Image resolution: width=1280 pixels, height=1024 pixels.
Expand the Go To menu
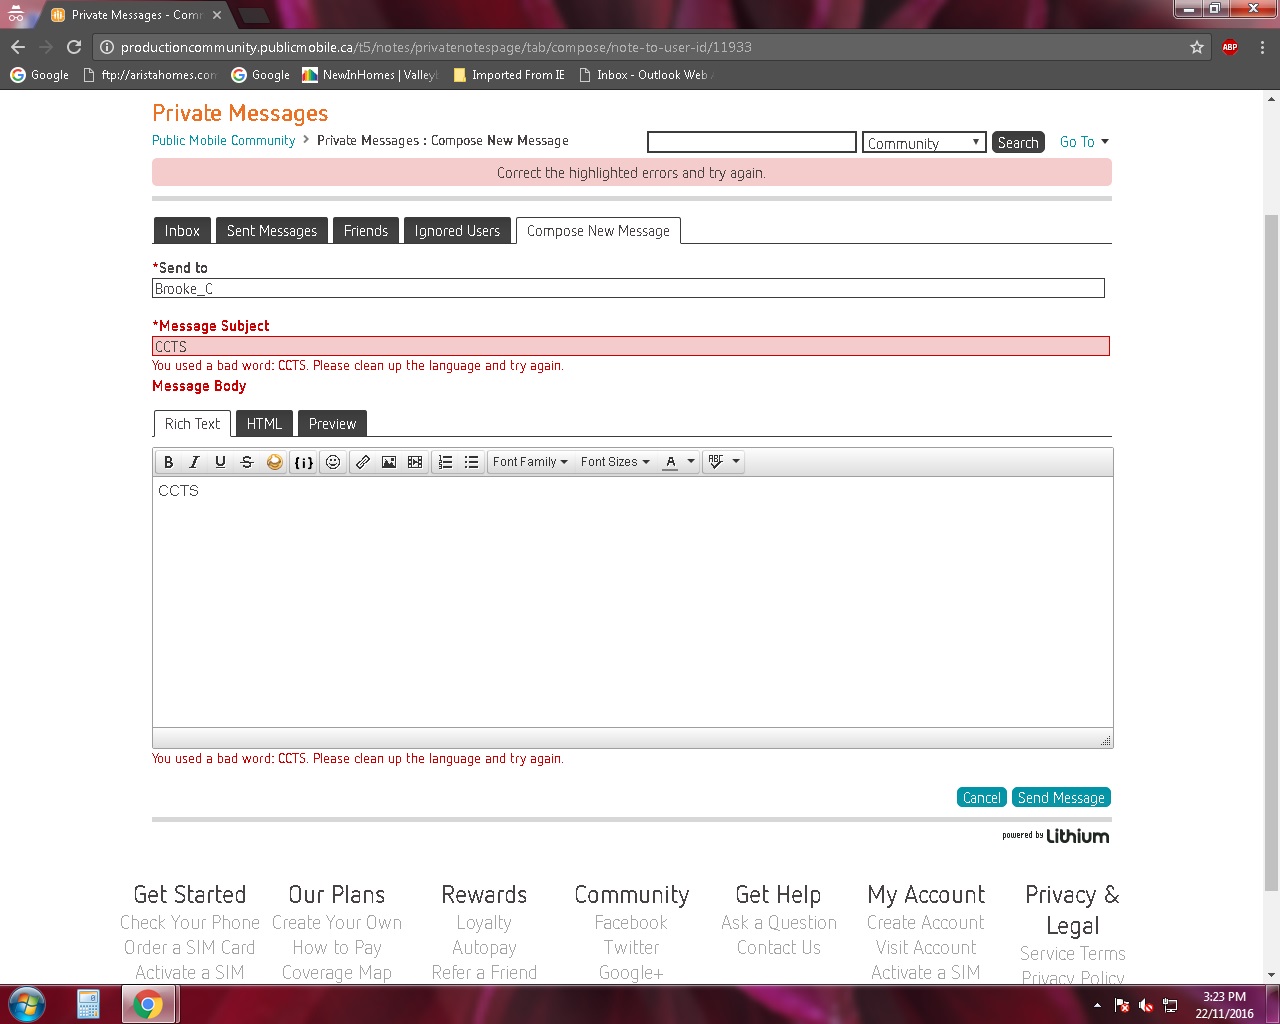[1084, 142]
